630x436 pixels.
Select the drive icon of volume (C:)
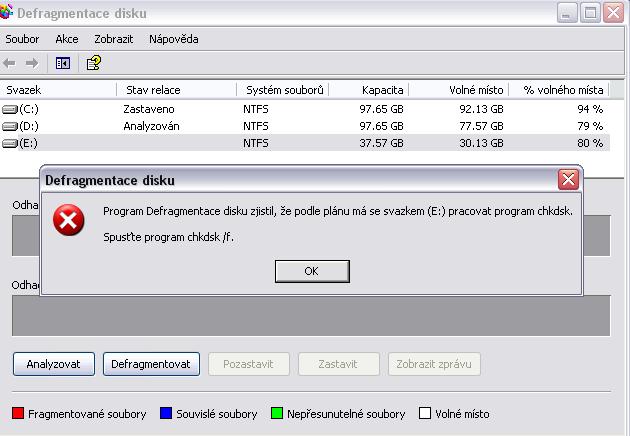point(10,109)
